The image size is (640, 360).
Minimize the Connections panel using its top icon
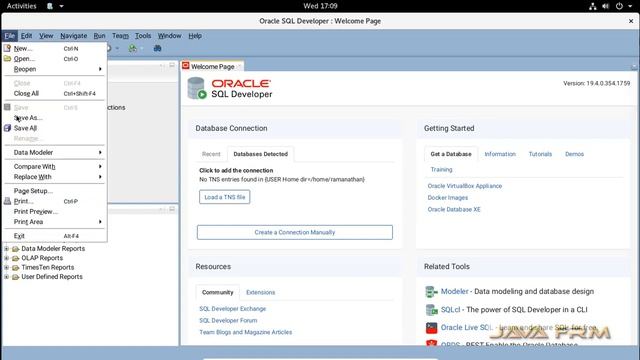coord(172,65)
